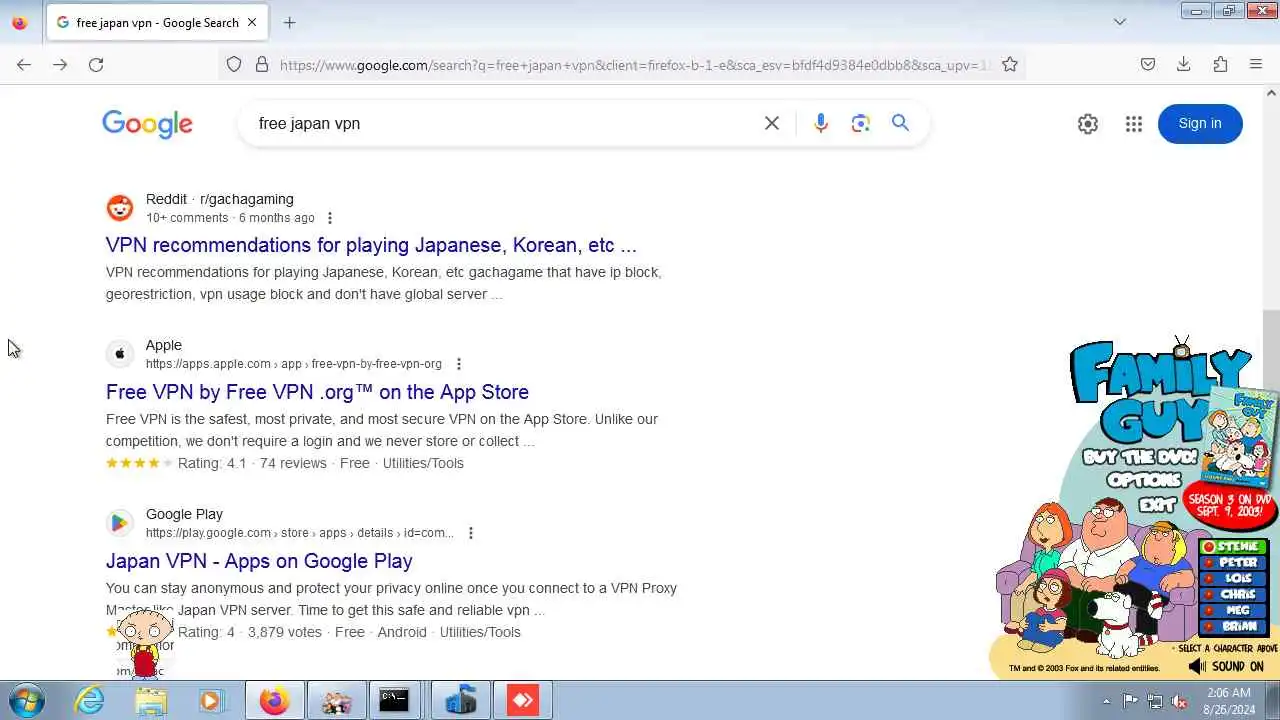Open the AnyDesk red taskbar icon

click(523, 701)
